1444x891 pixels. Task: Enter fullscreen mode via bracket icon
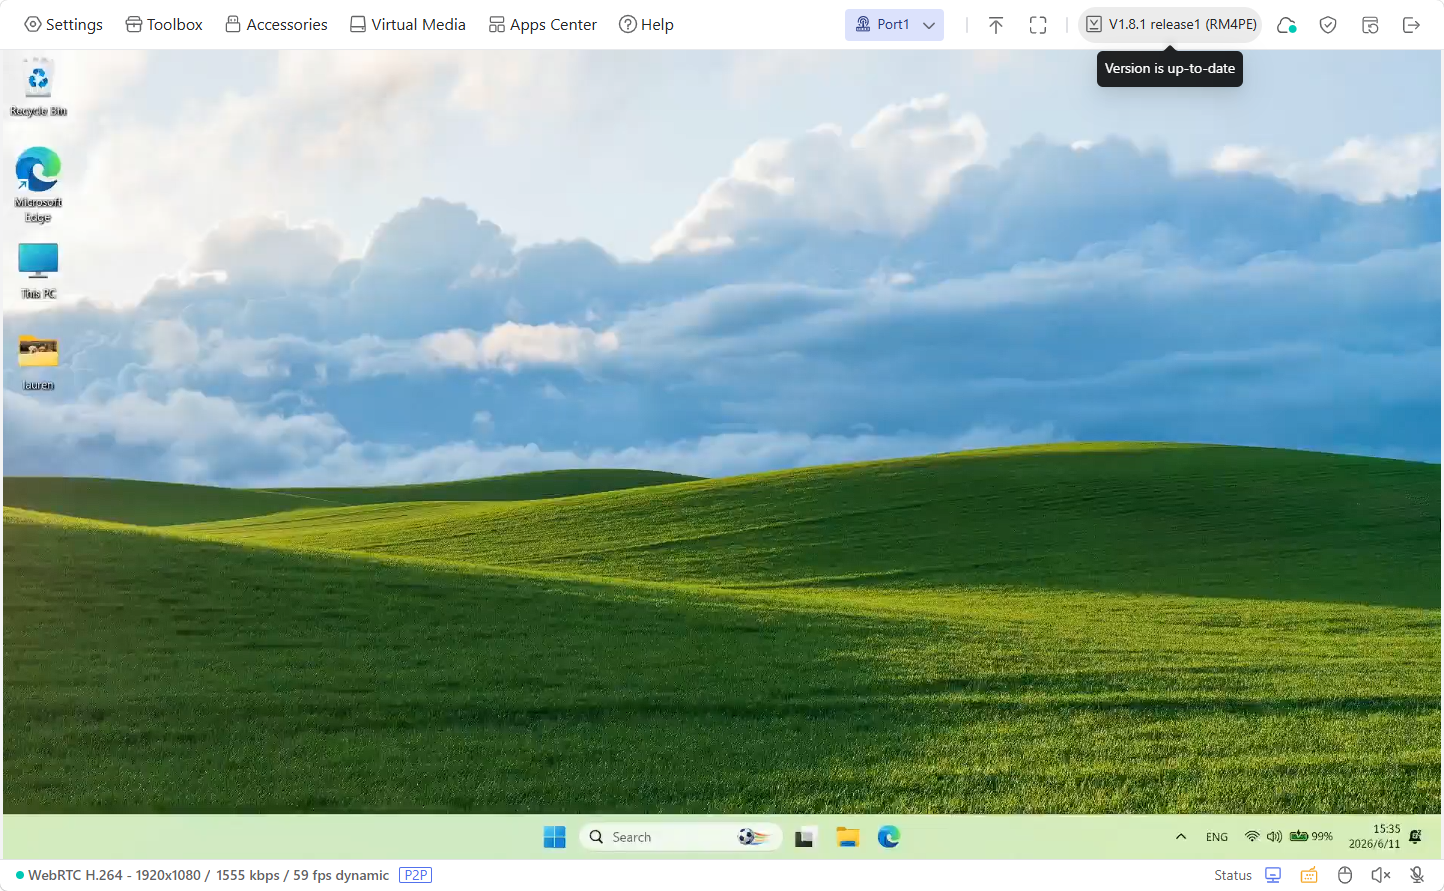pyautogui.click(x=1038, y=25)
